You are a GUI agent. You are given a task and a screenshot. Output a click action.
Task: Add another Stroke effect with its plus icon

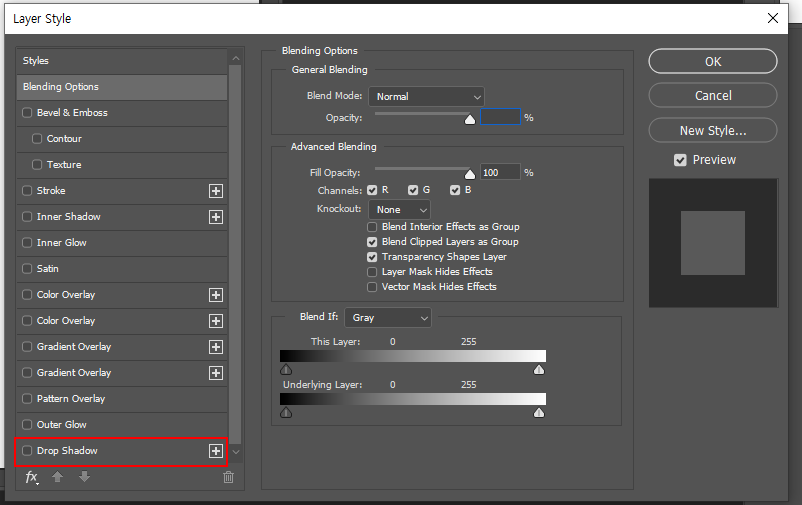click(216, 191)
